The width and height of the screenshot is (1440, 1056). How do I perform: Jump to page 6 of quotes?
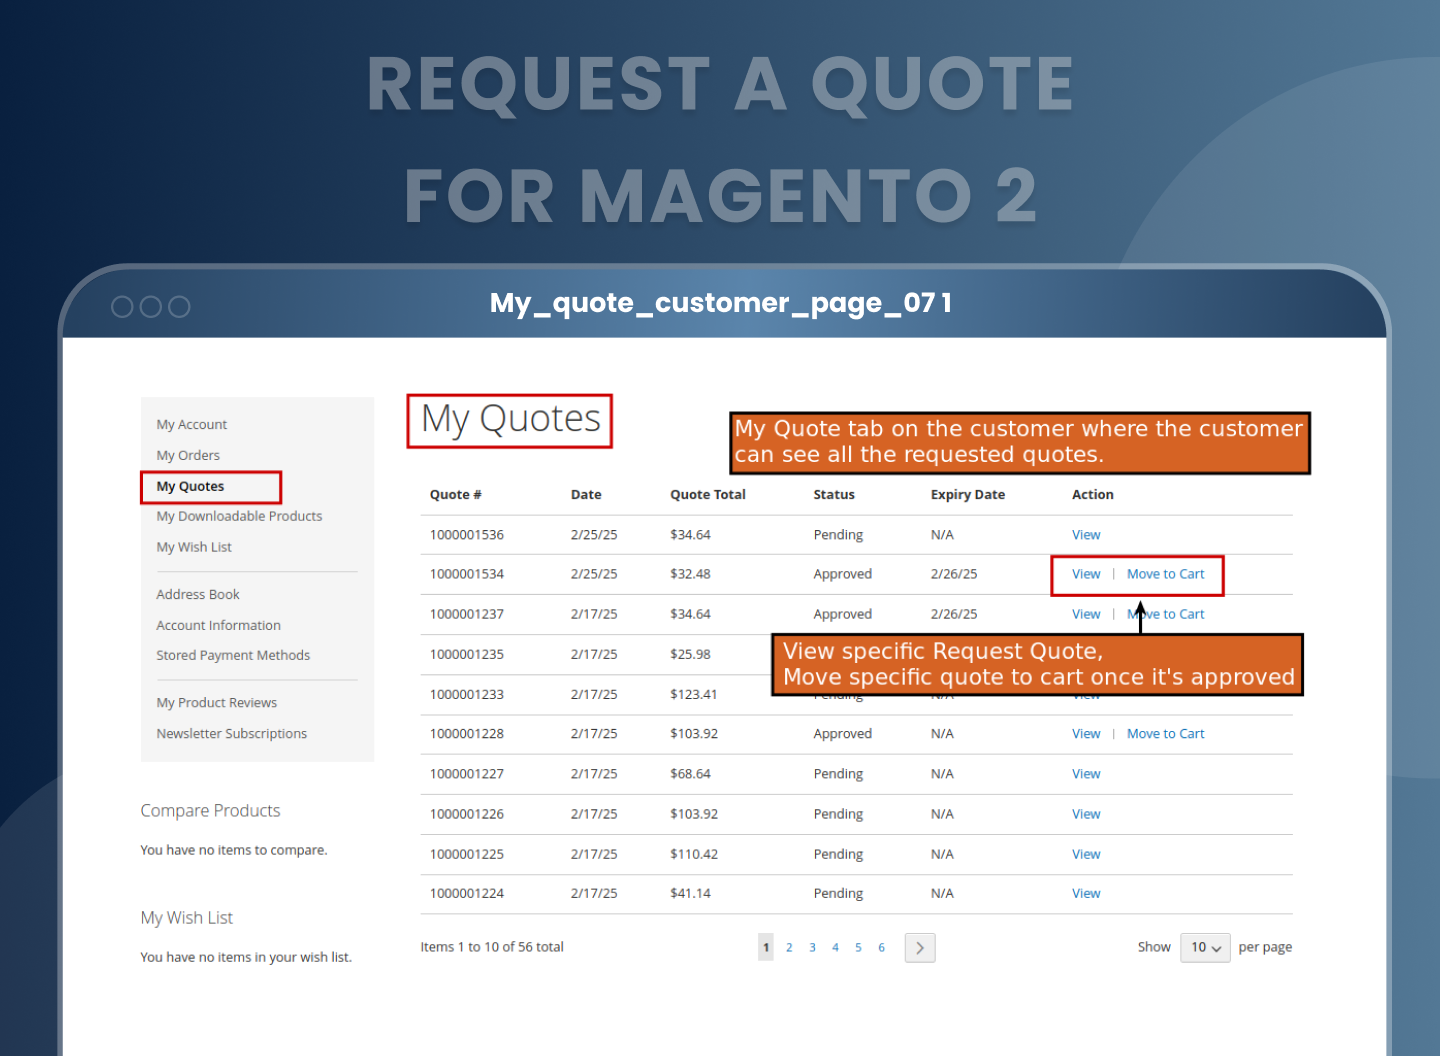881,948
